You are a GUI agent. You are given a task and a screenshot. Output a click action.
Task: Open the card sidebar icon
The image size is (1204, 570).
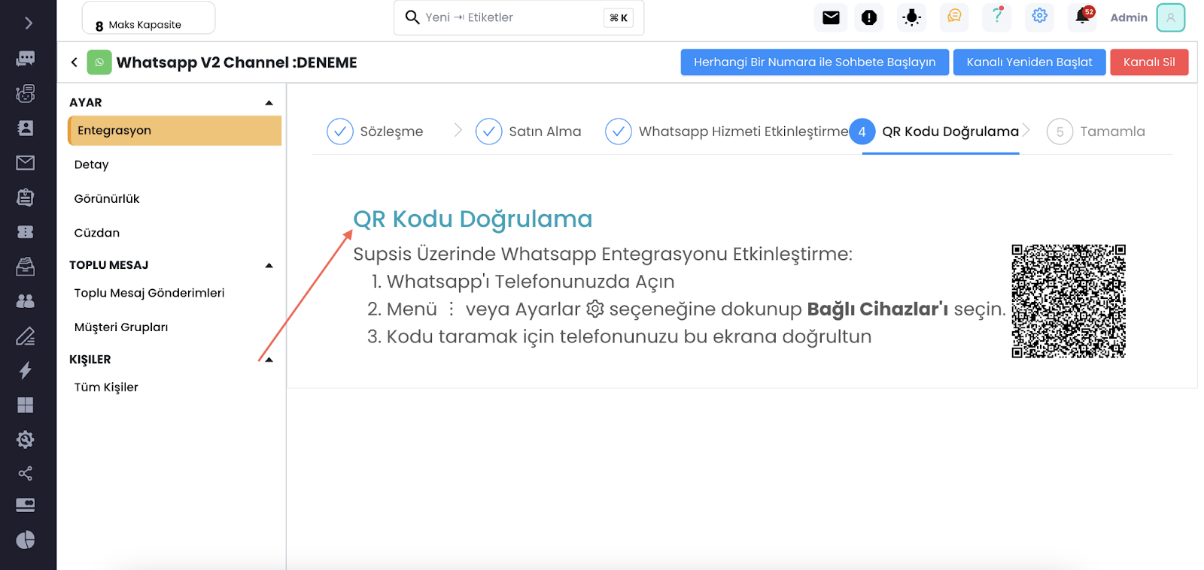26,505
